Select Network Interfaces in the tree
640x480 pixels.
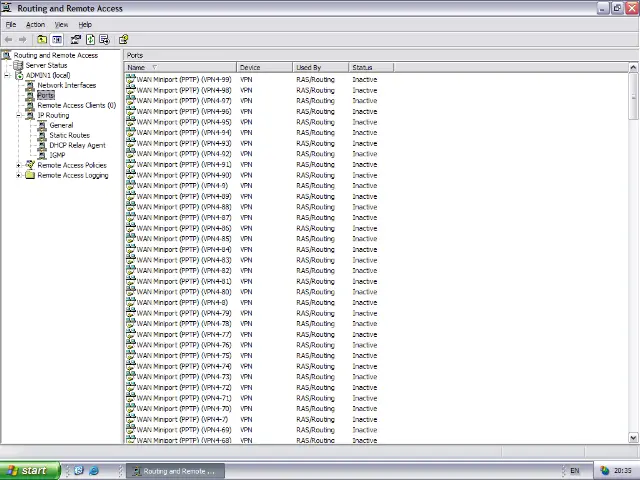67,85
